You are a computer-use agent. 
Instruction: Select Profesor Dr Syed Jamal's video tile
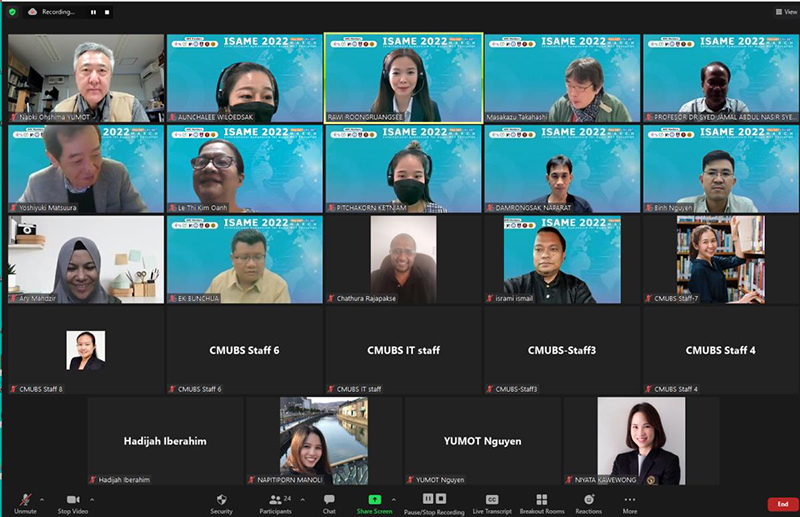[x=721, y=78]
